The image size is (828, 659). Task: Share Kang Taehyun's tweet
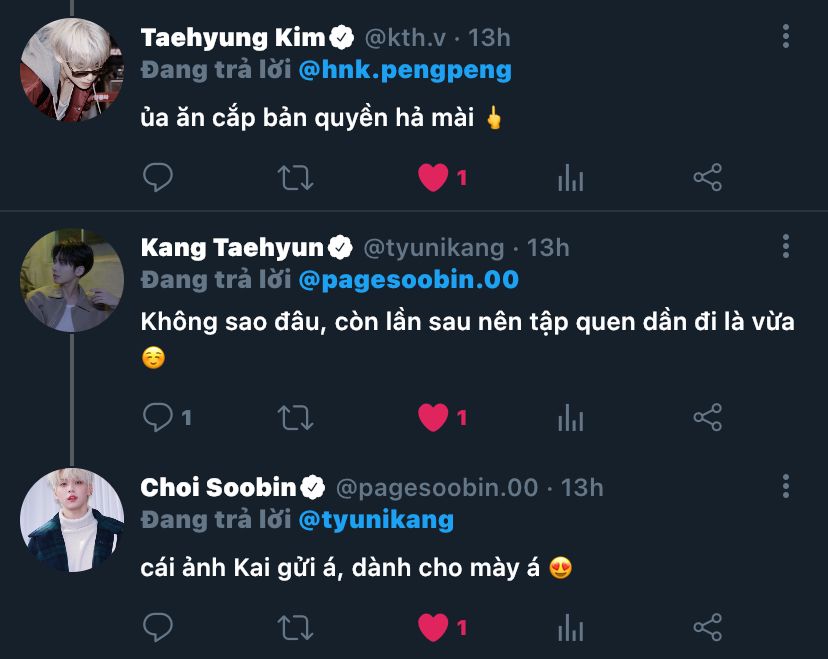pyautogui.click(x=707, y=417)
